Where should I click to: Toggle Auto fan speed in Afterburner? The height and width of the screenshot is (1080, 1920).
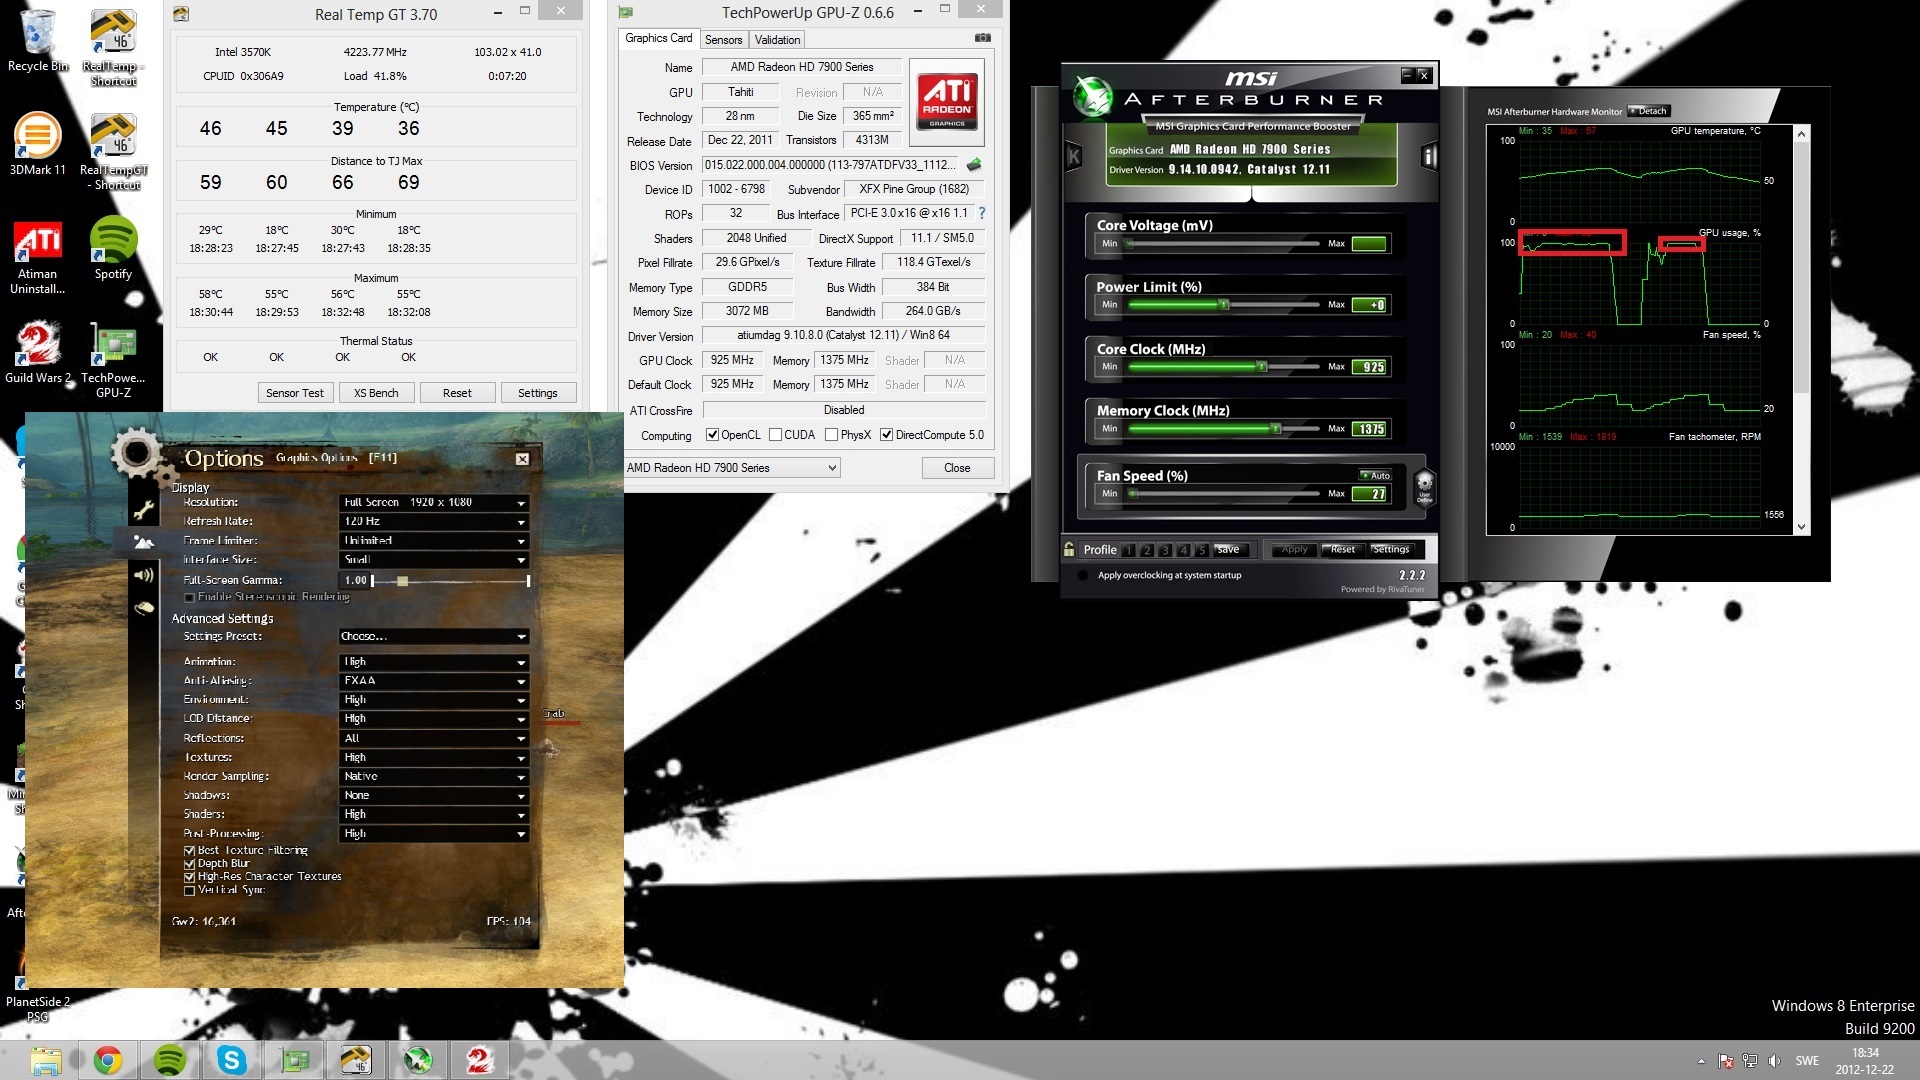1375,475
